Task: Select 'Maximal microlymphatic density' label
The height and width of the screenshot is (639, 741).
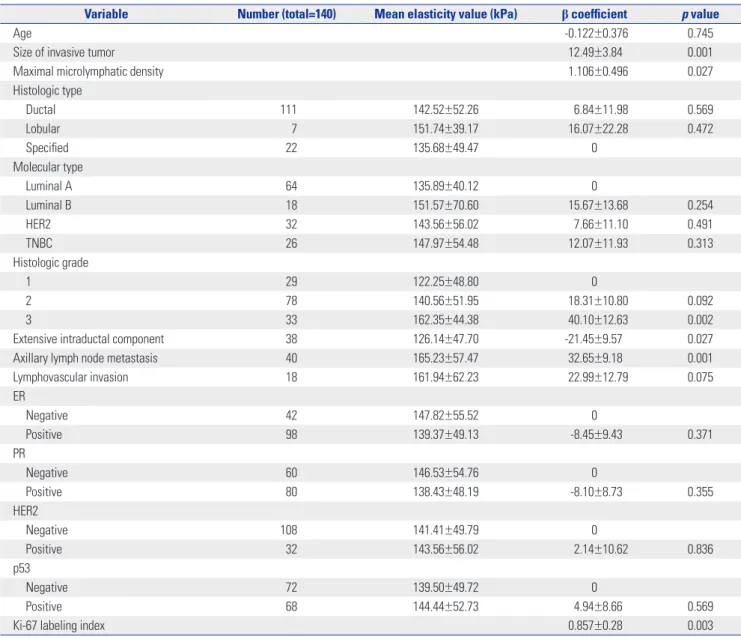Action: click(88, 72)
